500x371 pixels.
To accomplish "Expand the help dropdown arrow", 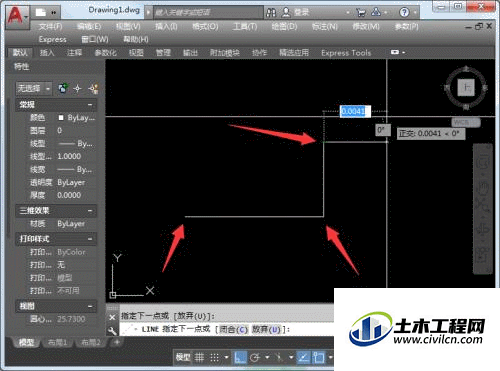I will (x=415, y=13).
